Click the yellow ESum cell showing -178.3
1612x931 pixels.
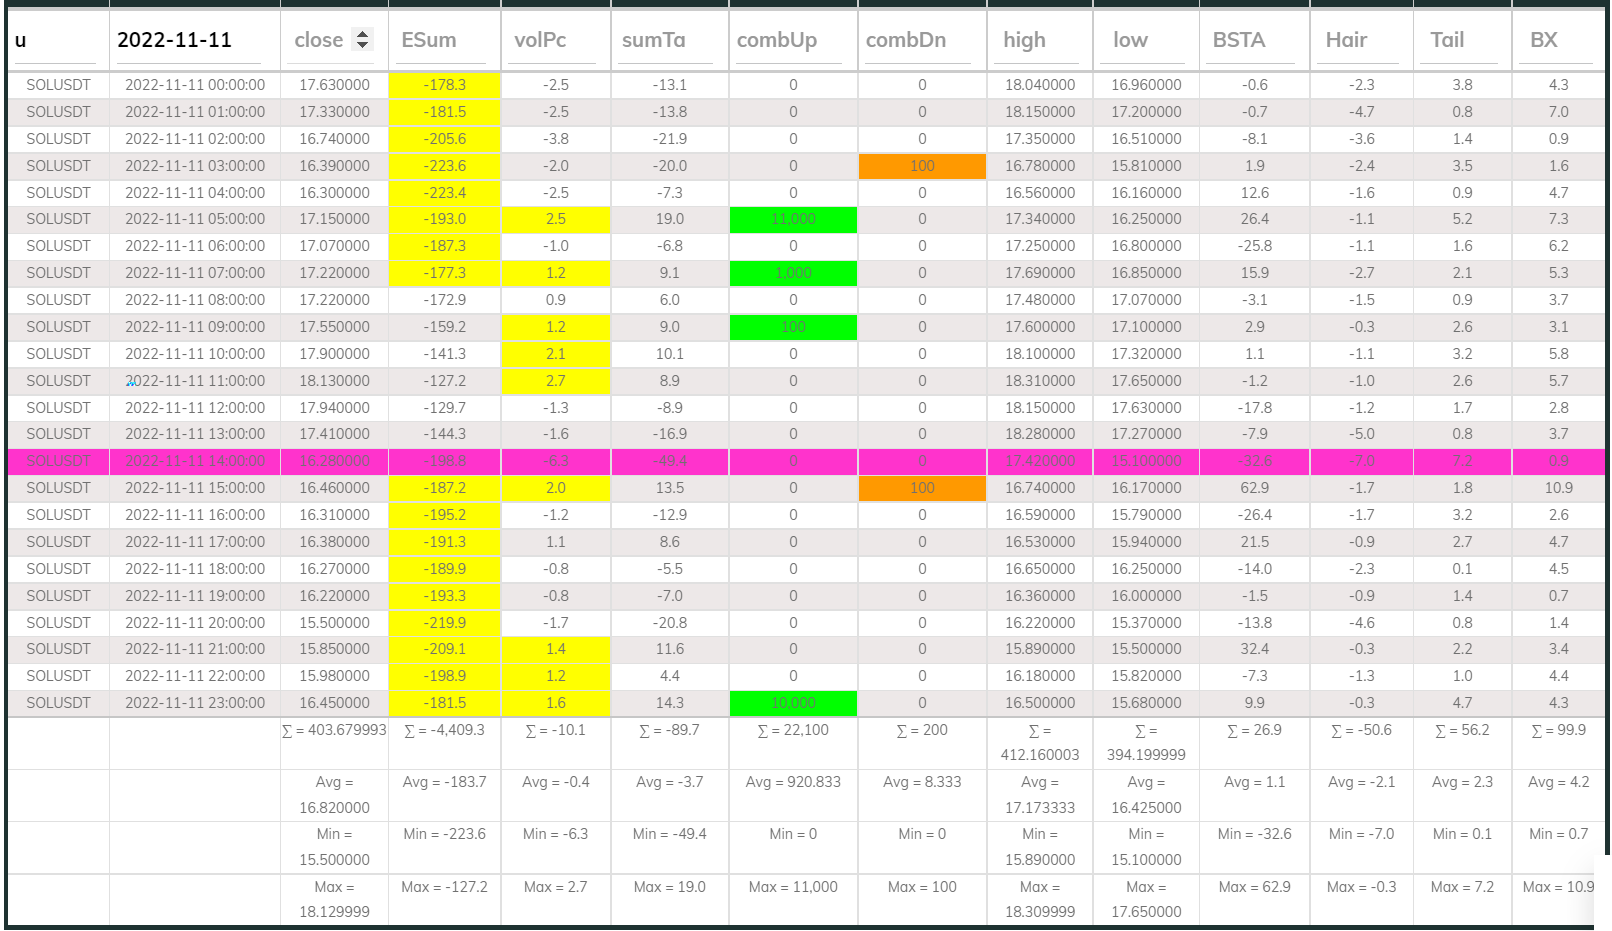pos(443,85)
